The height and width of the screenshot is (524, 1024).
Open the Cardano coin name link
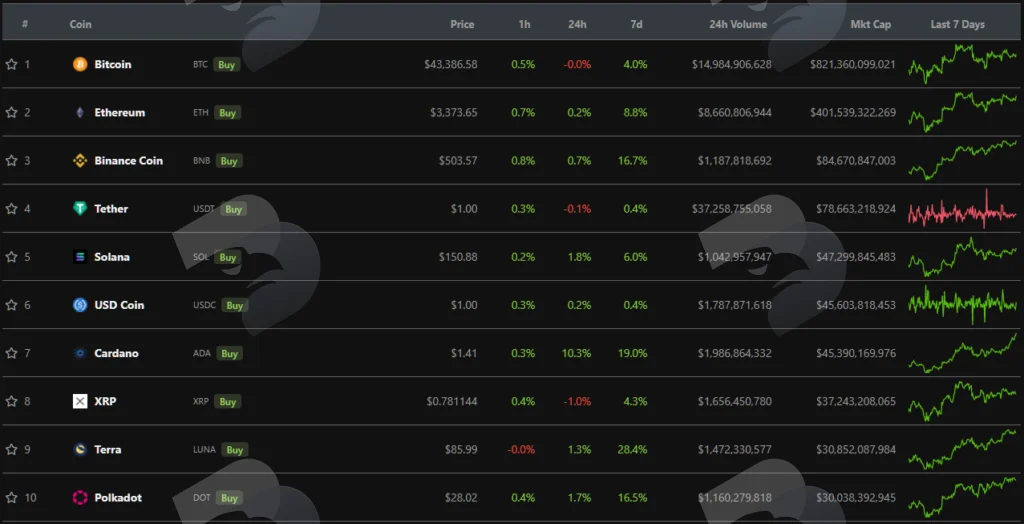pos(116,353)
